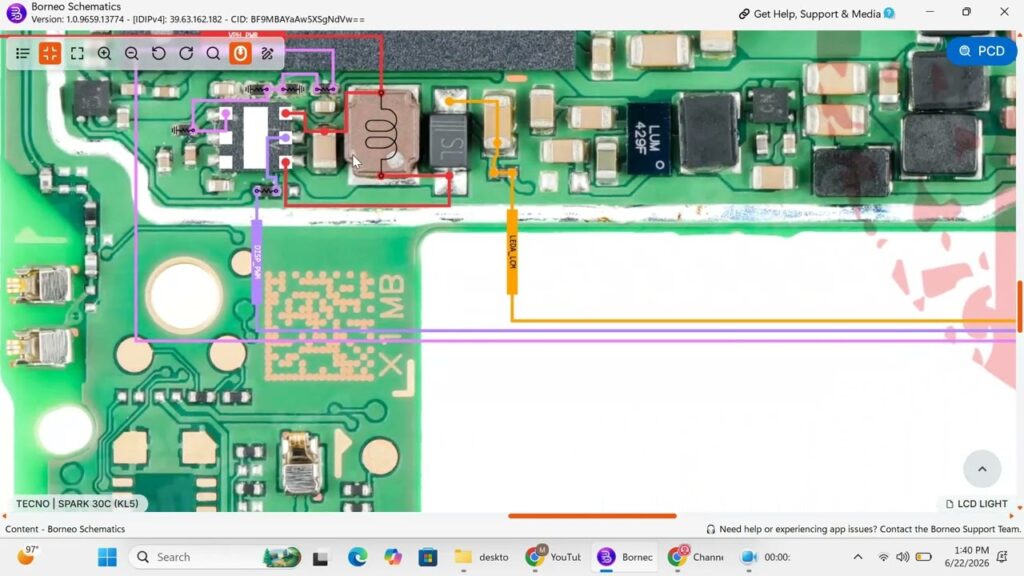Viewport: 1024px width, 576px height.
Task: Open the PCD search button
Action: click(982, 51)
